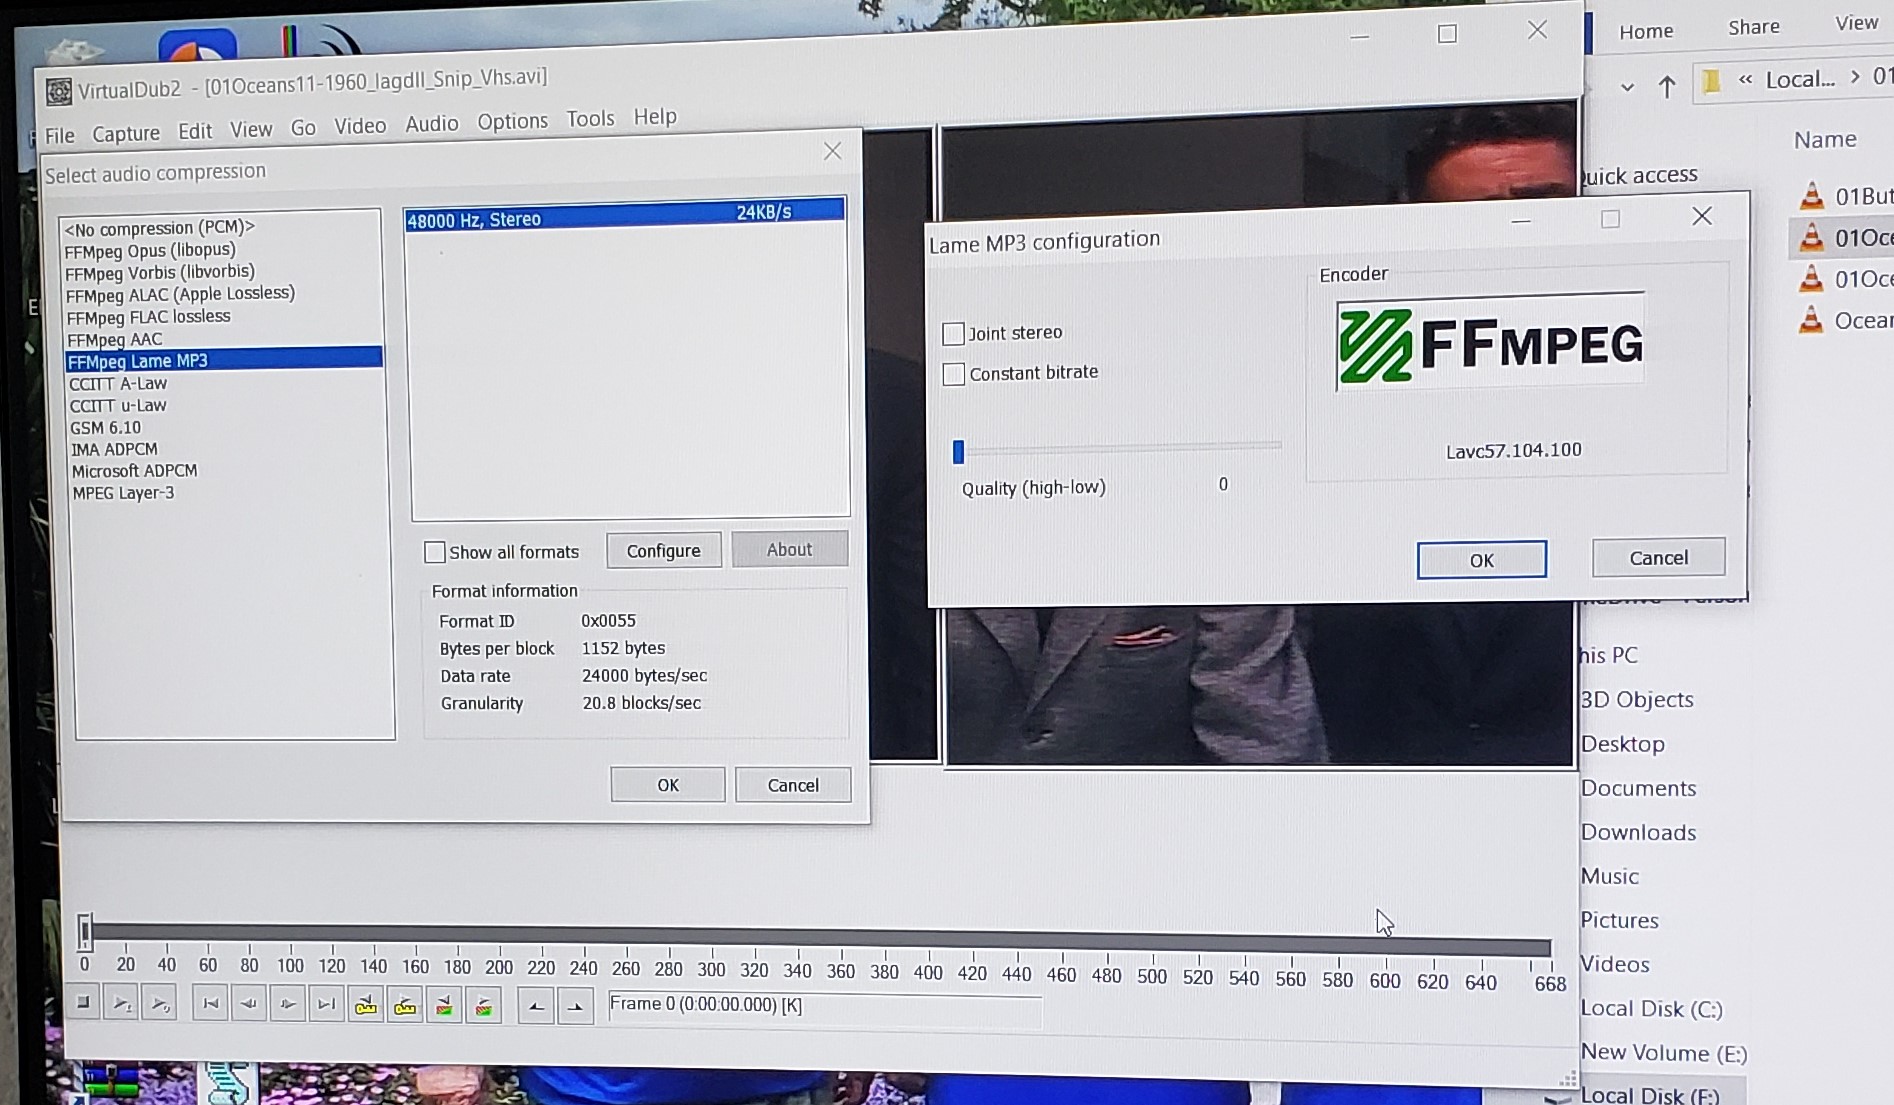This screenshot has width=1894, height=1105.
Task: Open the Tools menu
Action: click(590, 119)
